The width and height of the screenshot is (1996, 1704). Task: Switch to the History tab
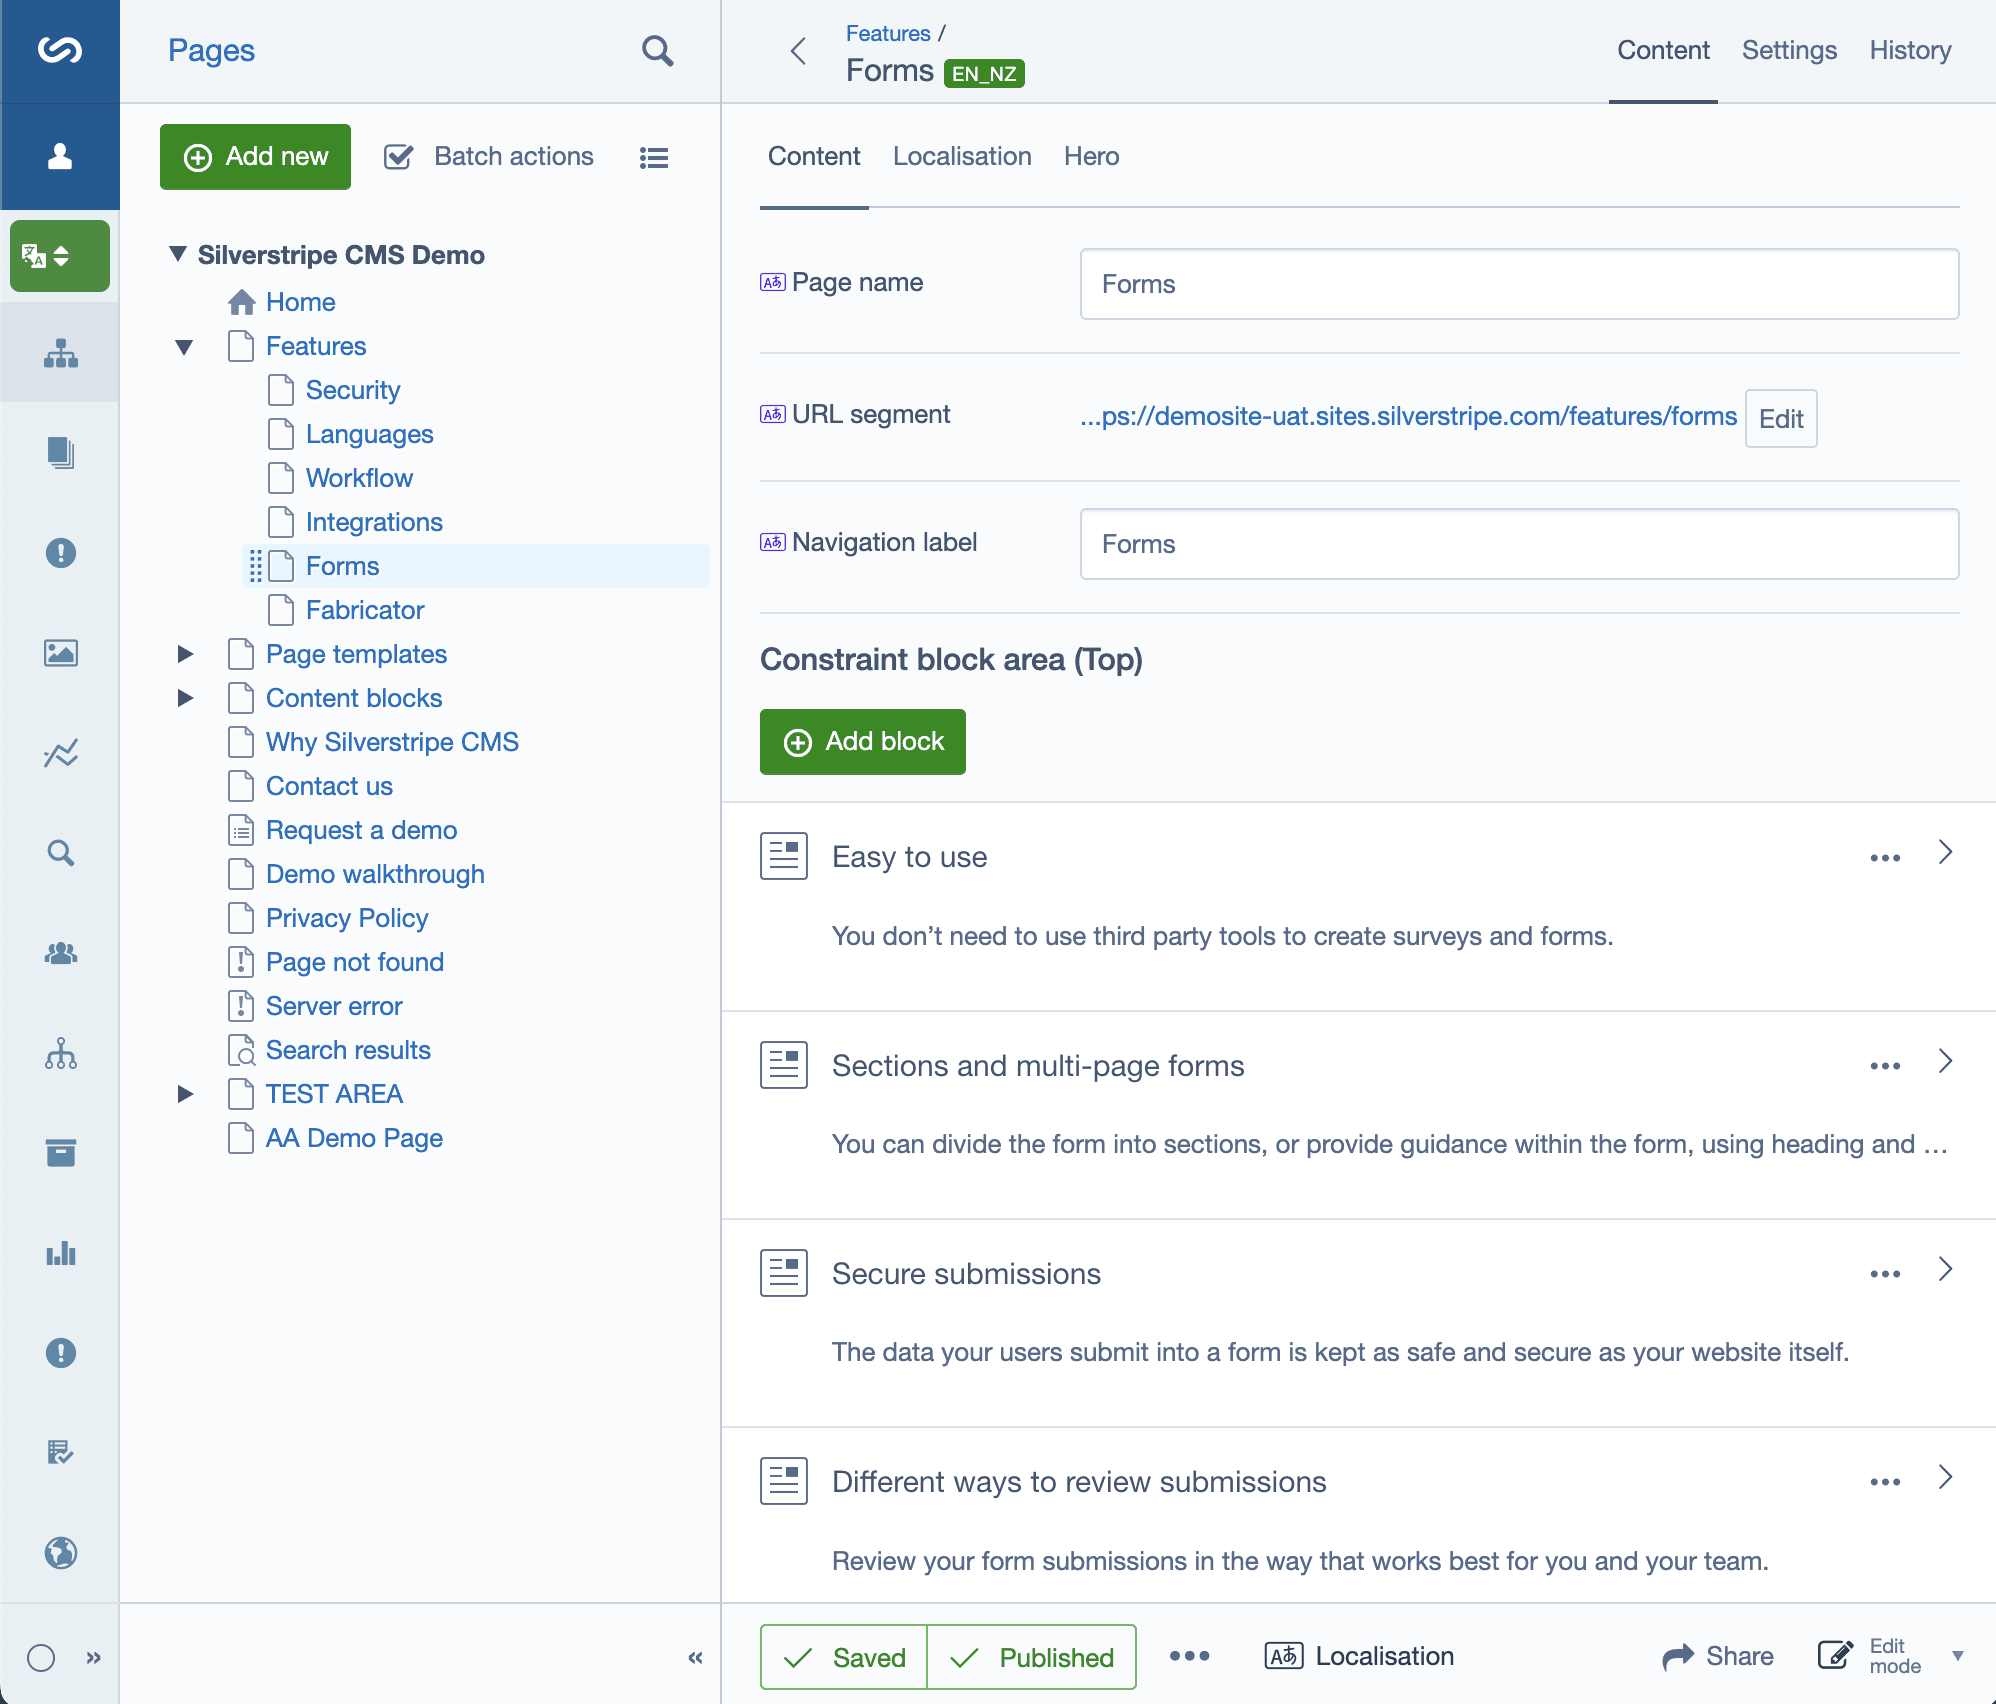point(1910,50)
